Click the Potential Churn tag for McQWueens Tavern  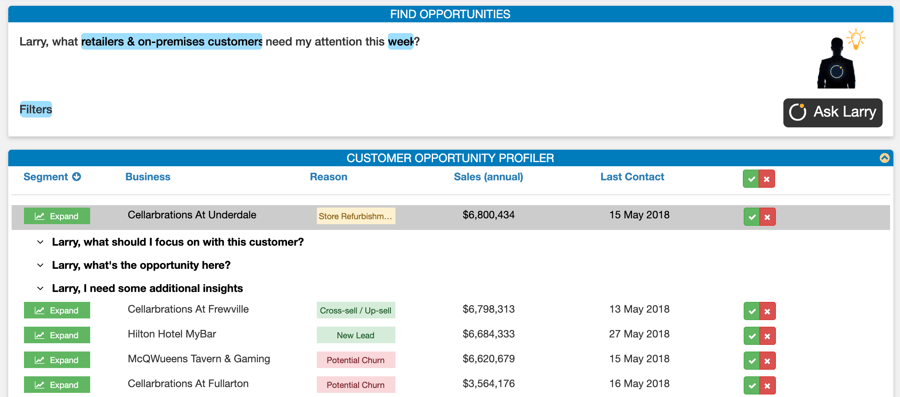356,360
